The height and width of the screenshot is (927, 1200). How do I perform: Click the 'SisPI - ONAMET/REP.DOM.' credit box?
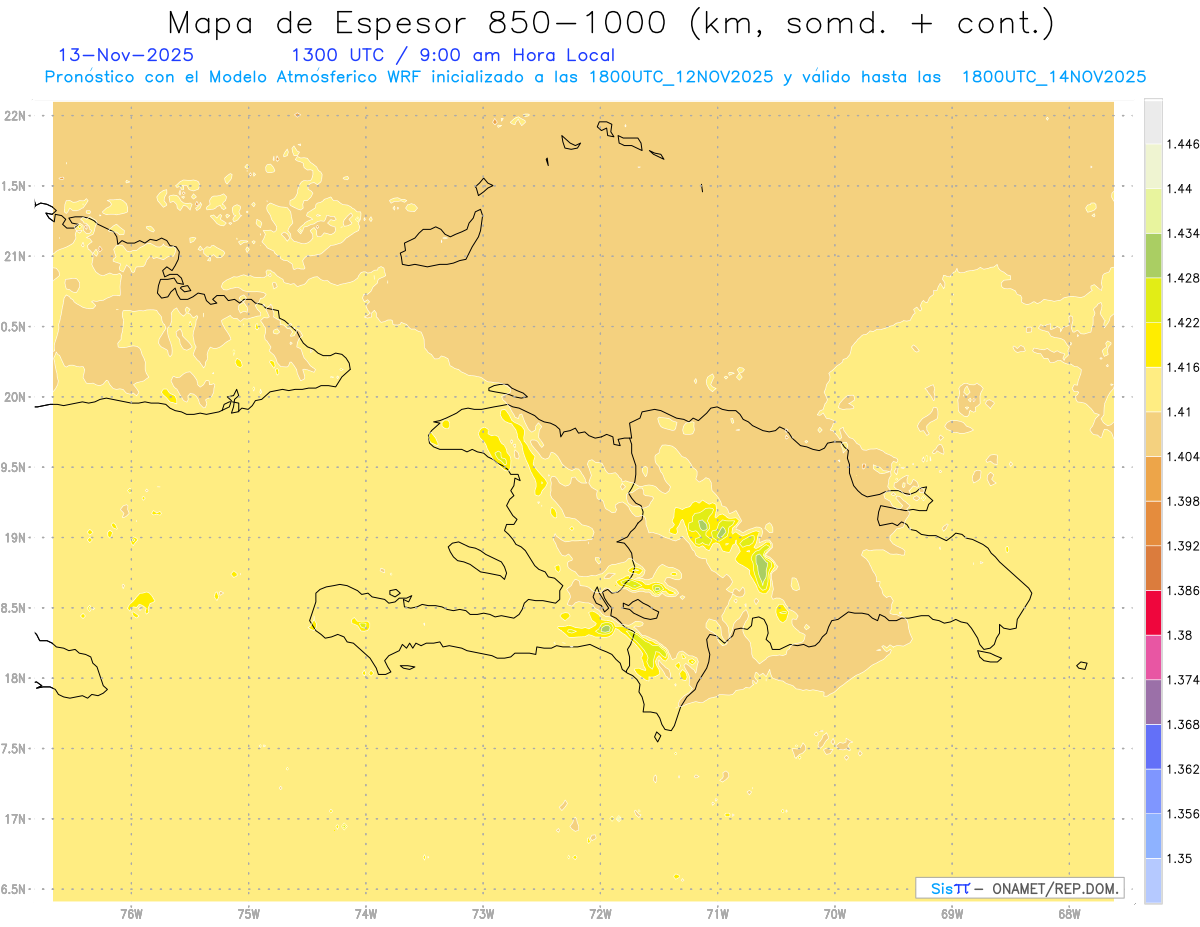(x=1020, y=888)
